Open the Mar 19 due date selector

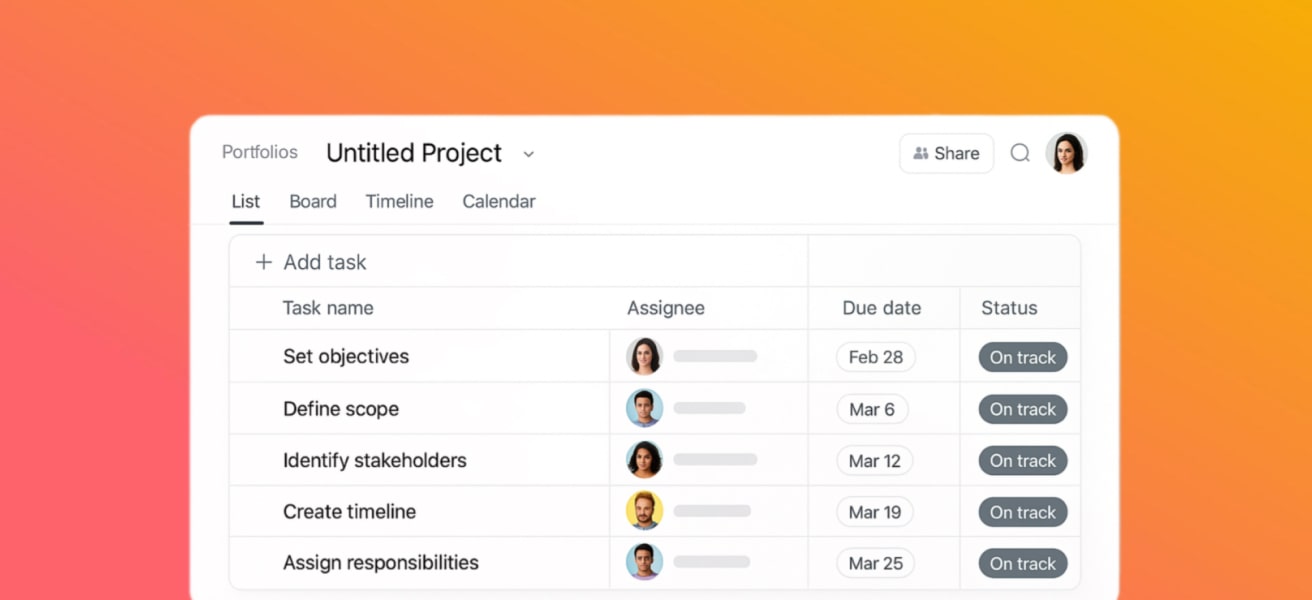pyautogui.click(x=874, y=511)
